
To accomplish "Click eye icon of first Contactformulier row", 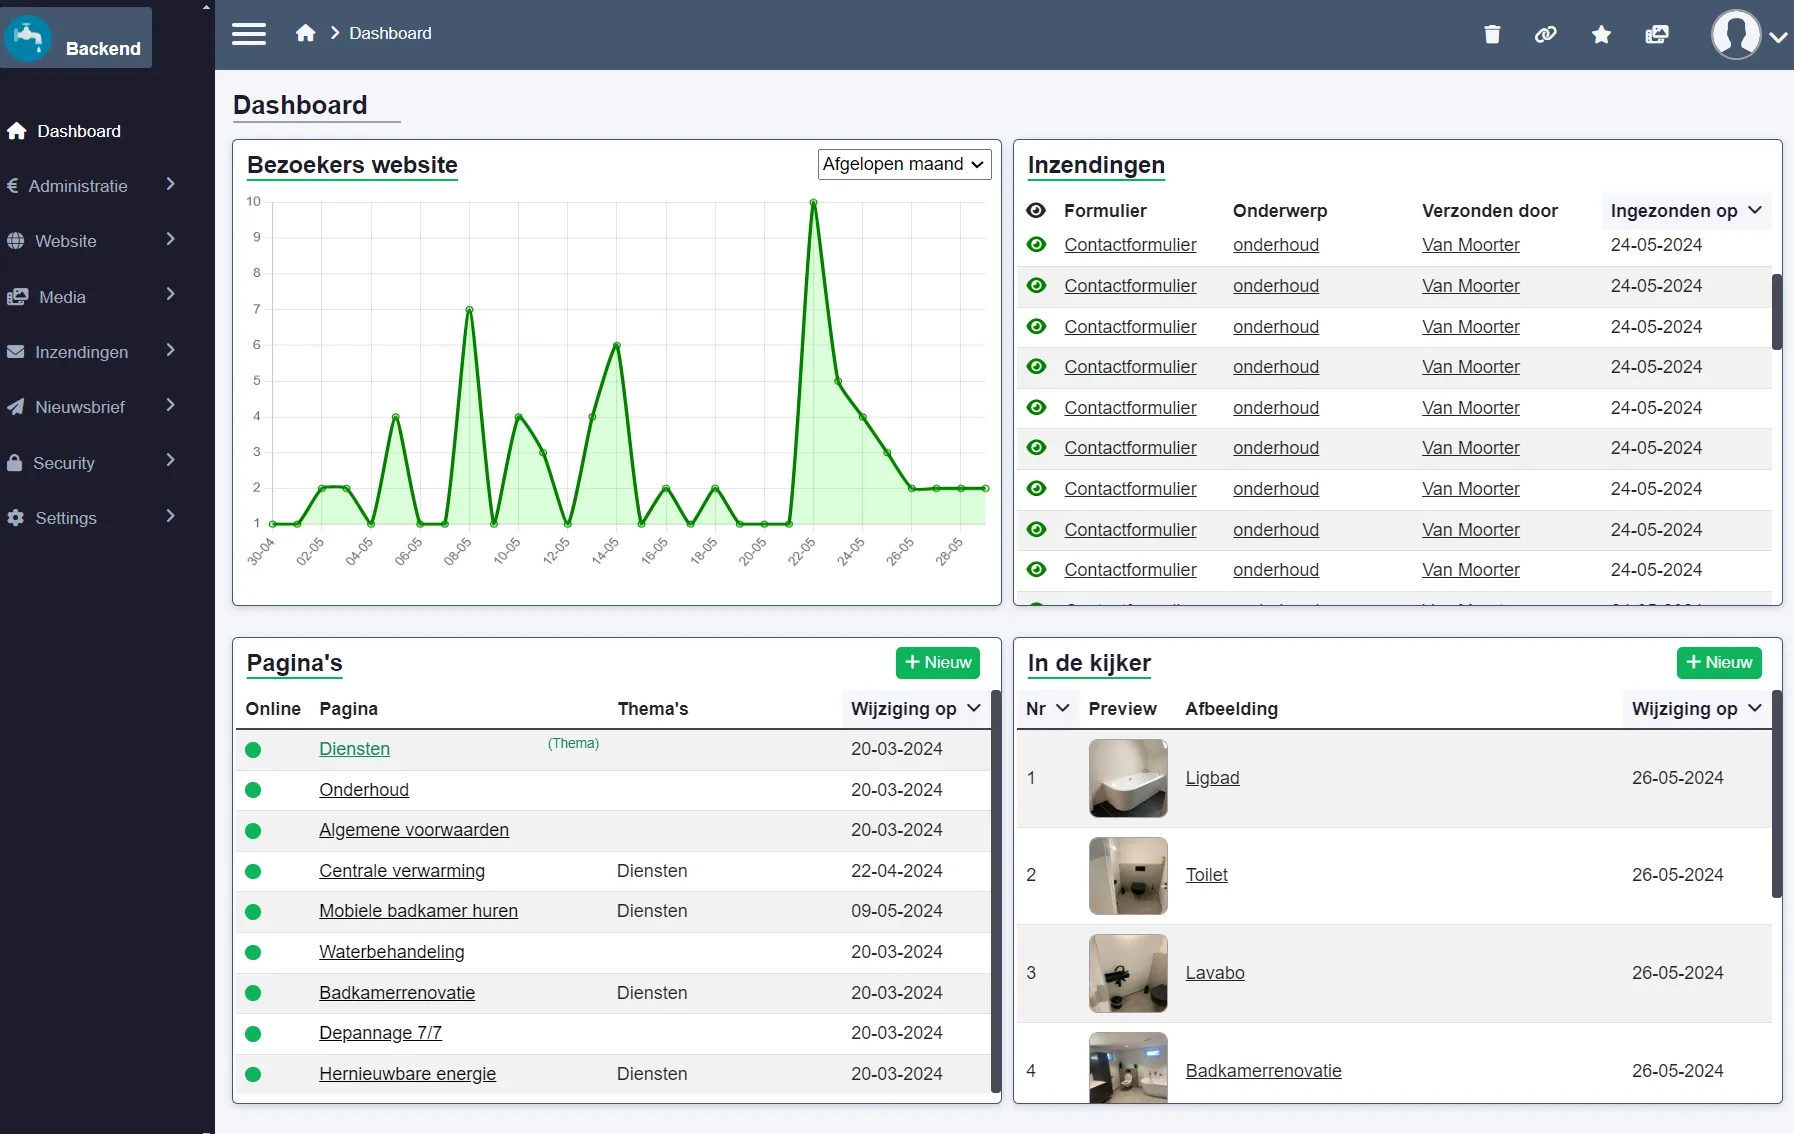I will click(1037, 245).
